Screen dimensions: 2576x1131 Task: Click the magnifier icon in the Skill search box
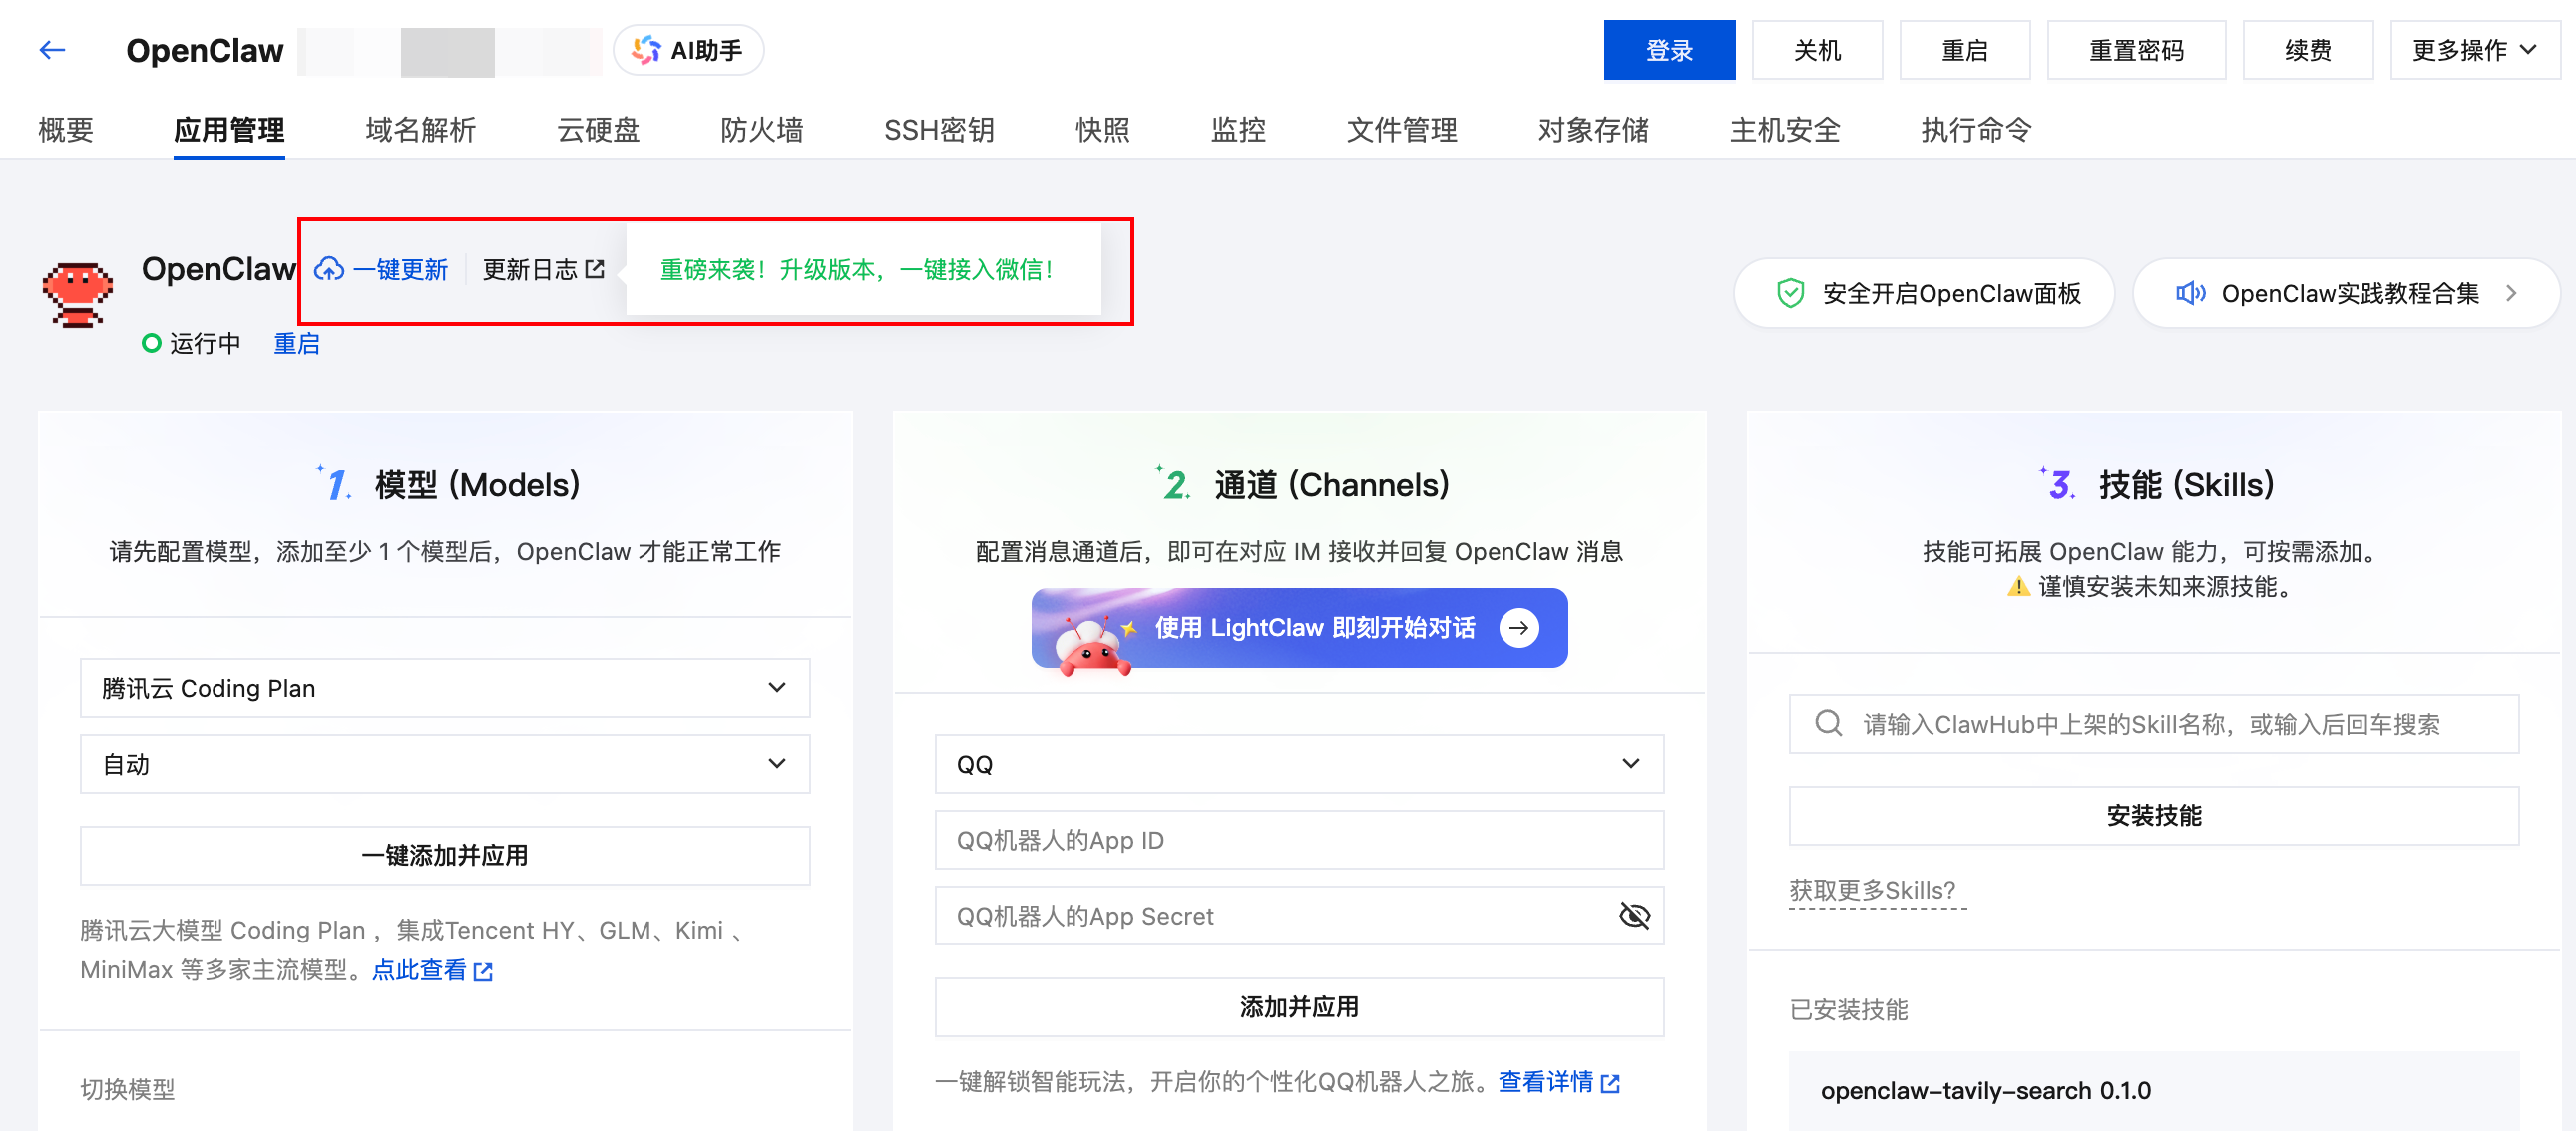click(x=1828, y=723)
